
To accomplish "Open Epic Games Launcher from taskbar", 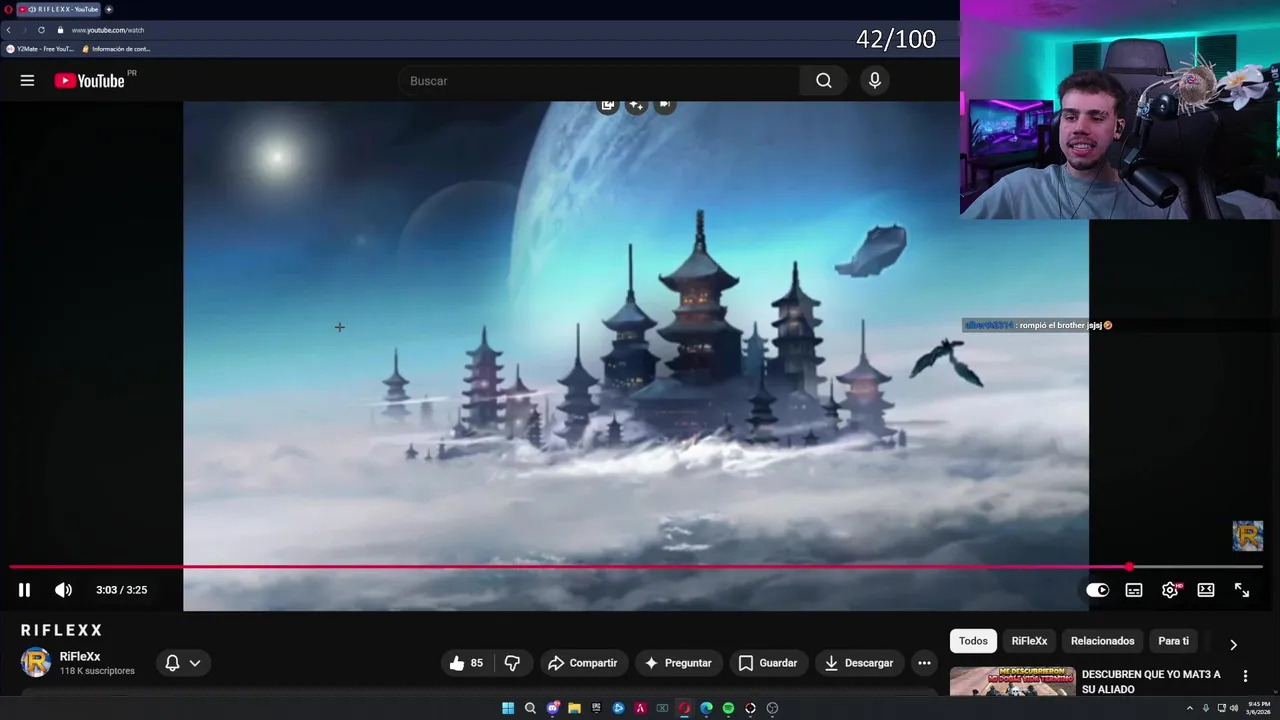I will (x=596, y=708).
